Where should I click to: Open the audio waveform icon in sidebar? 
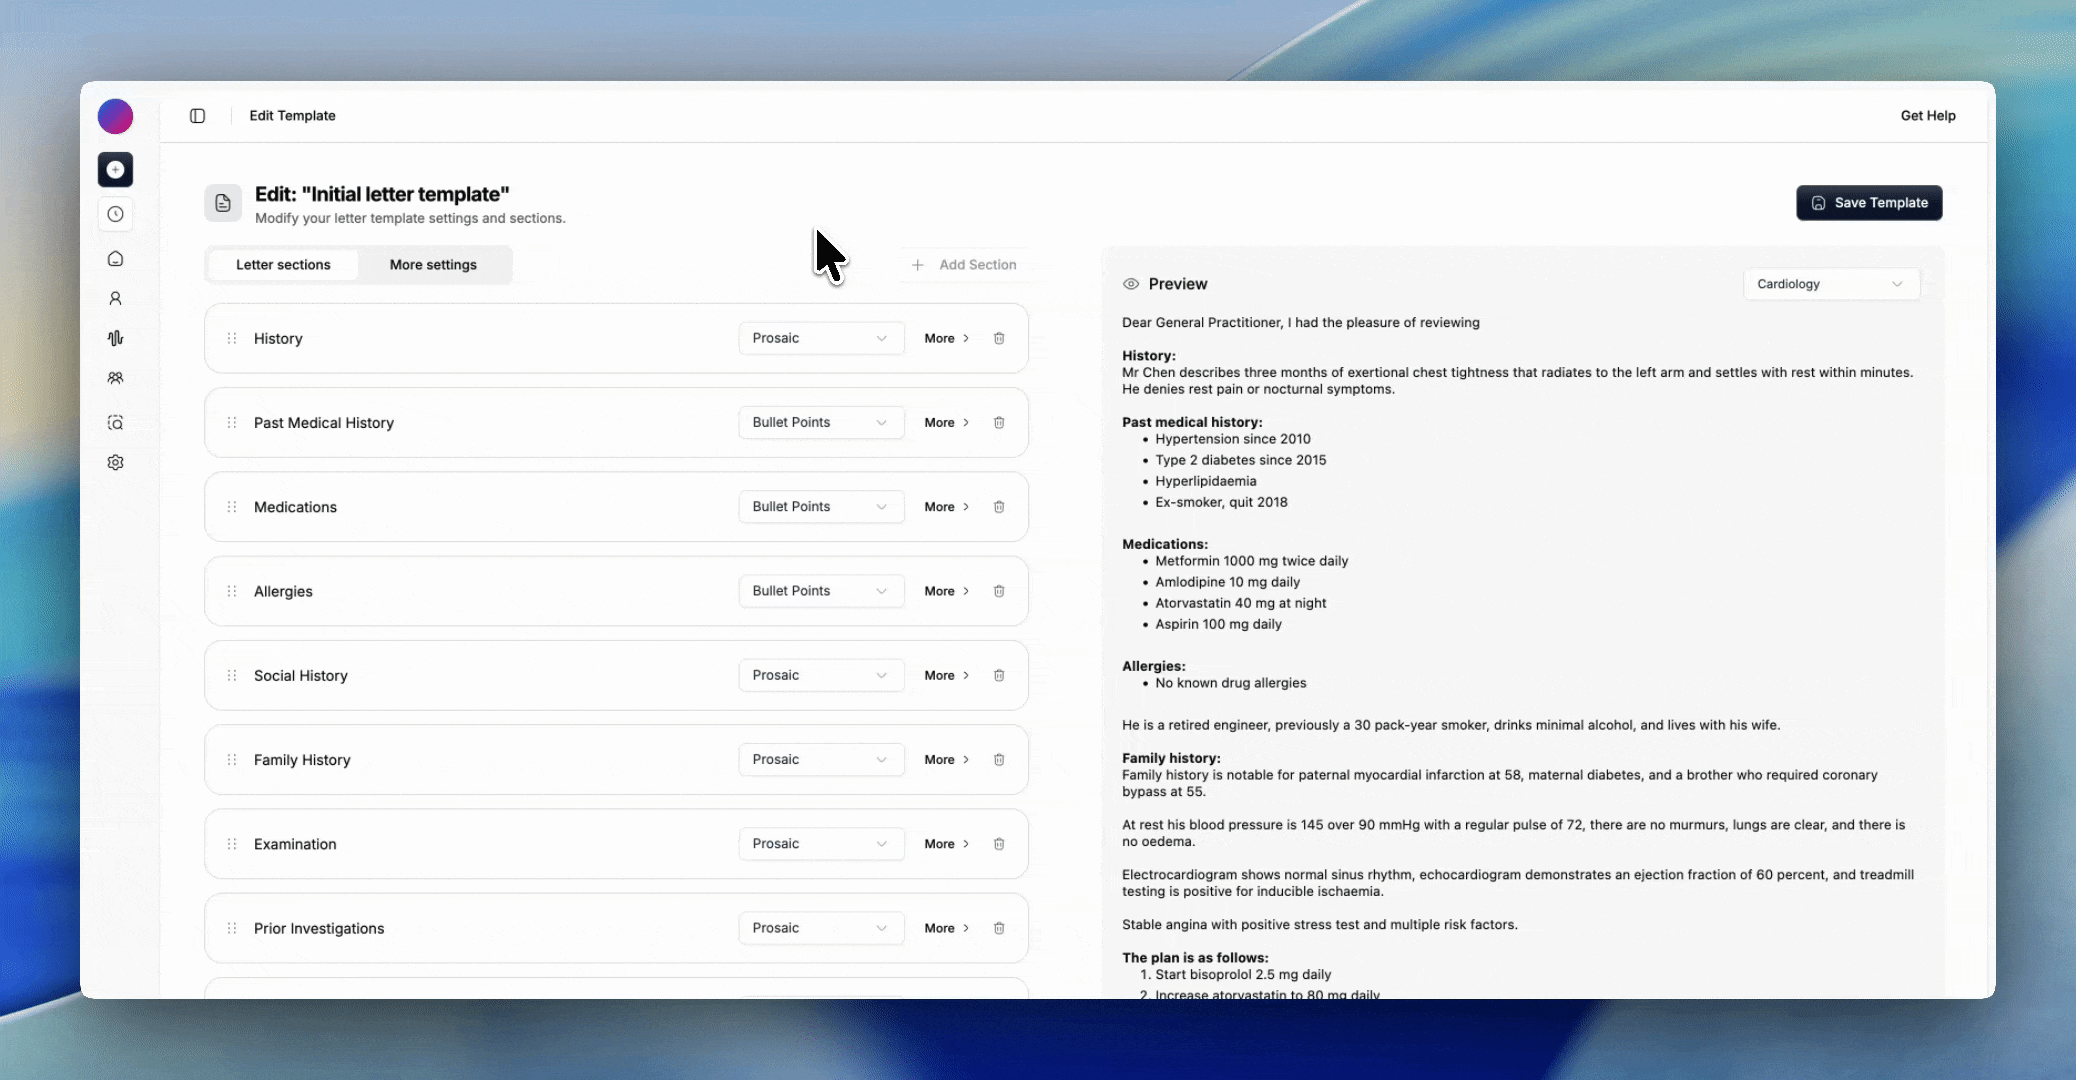coord(115,338)
